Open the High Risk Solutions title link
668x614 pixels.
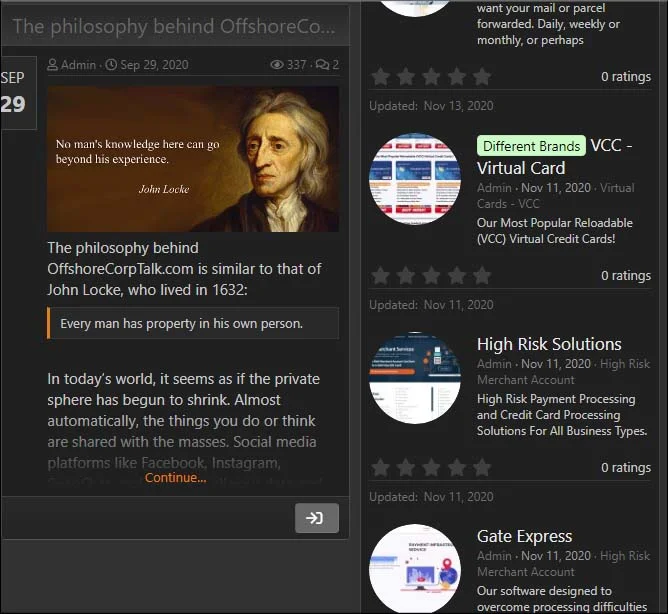pyautogui.click(x=549, y=344)
